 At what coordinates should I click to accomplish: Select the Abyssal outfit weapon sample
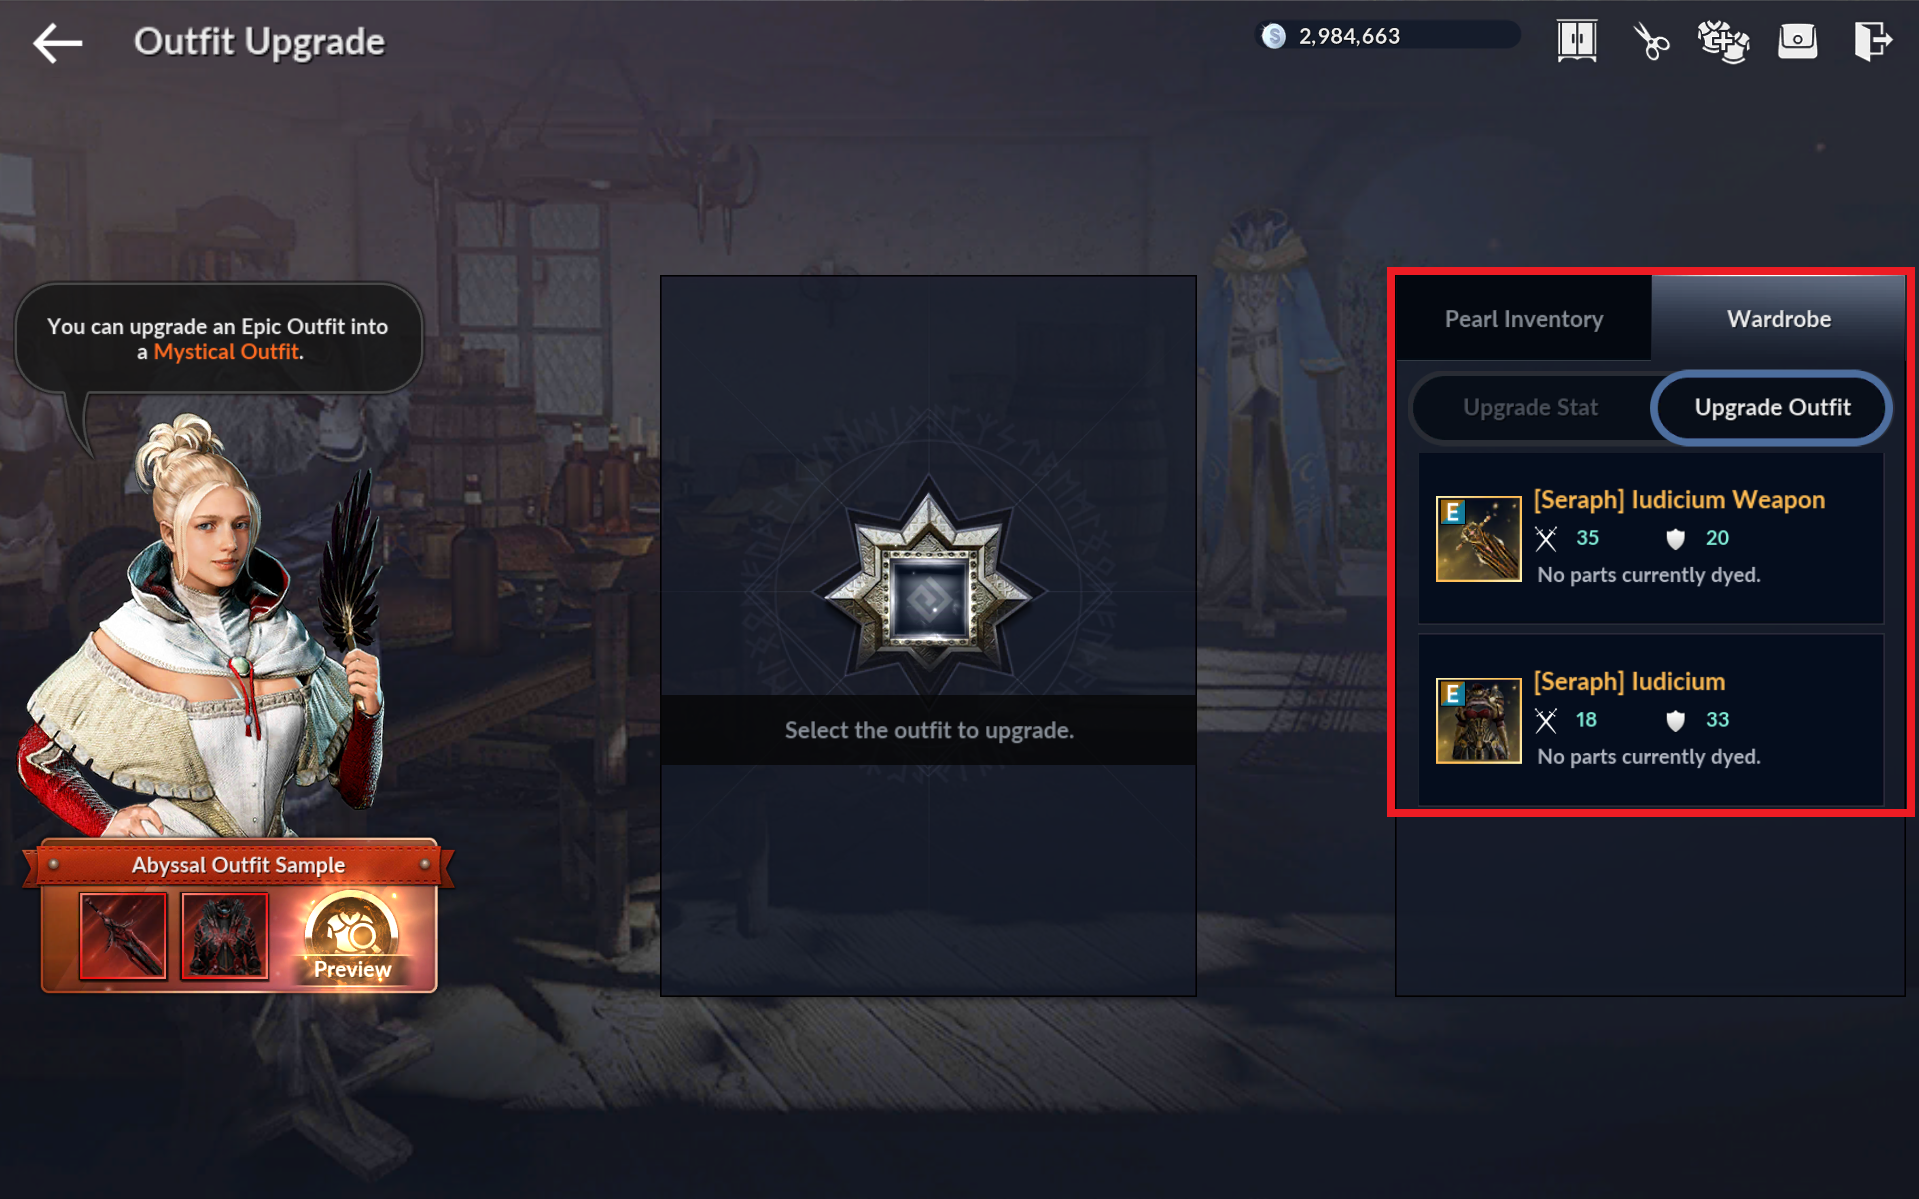[x=123, y=936]
